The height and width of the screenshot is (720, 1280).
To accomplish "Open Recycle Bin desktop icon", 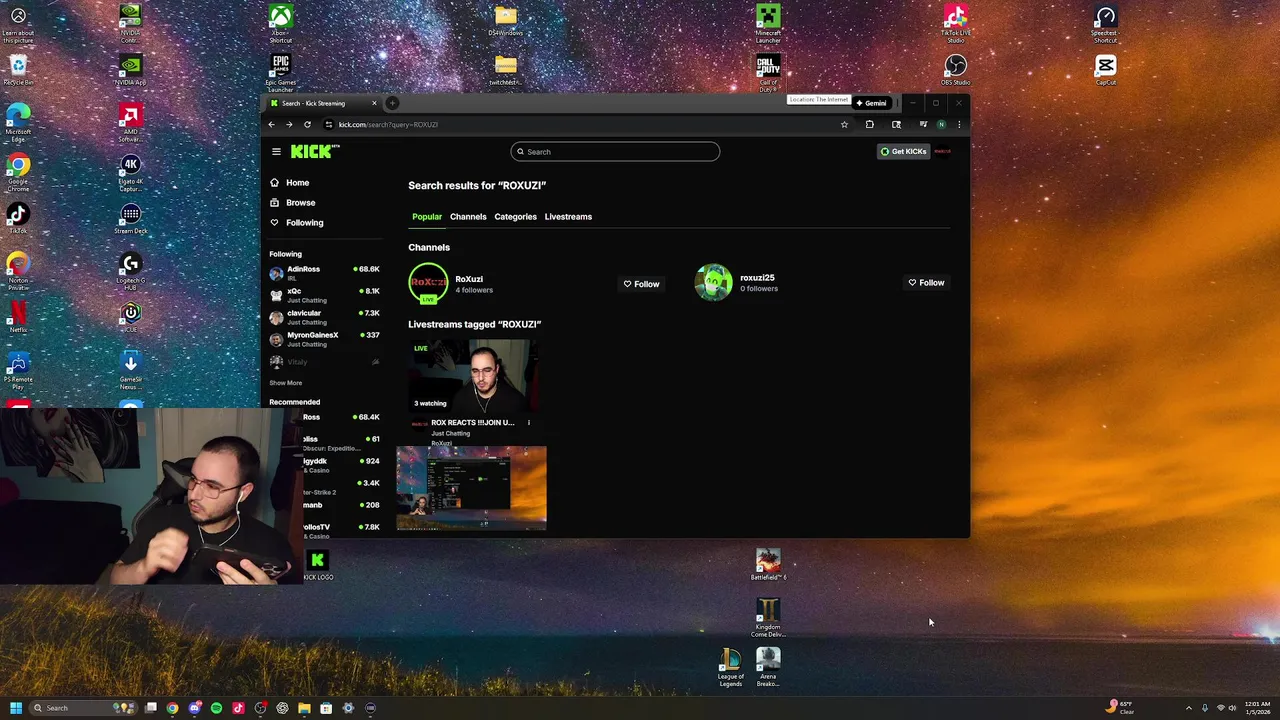I will click(x=18, y=71).
